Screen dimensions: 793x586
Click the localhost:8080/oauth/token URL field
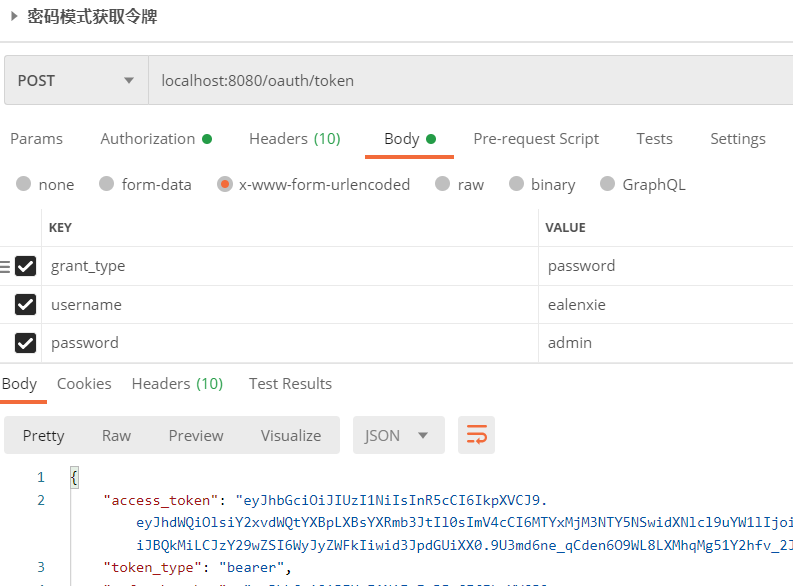470,80
